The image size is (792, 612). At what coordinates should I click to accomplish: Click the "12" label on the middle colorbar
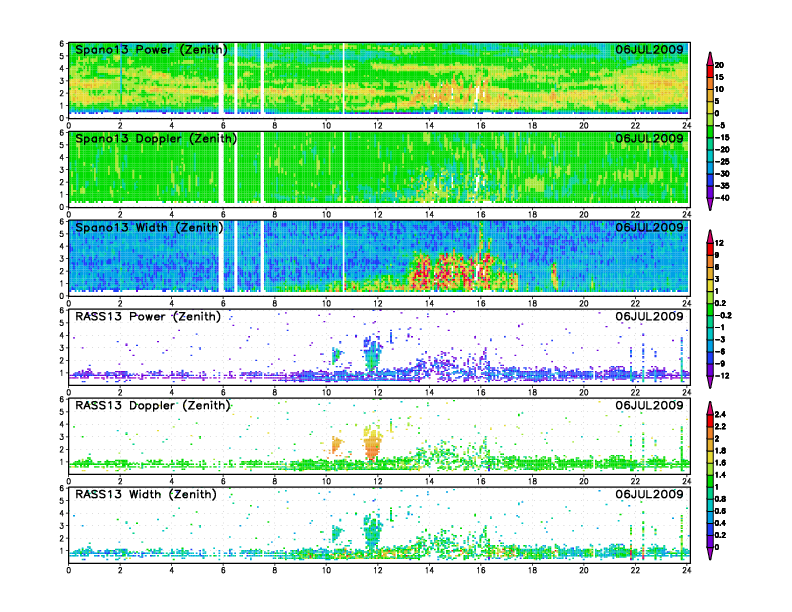pos(719,243)
